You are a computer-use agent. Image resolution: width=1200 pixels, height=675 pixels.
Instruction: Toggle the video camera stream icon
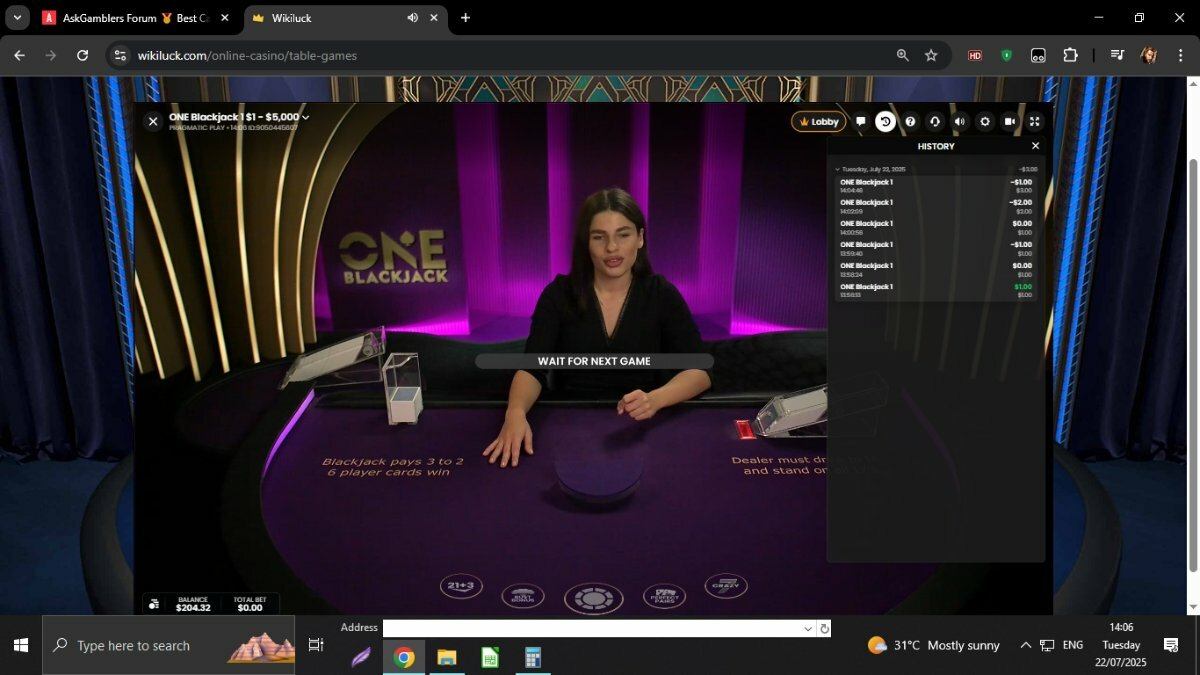(1010, 121)
